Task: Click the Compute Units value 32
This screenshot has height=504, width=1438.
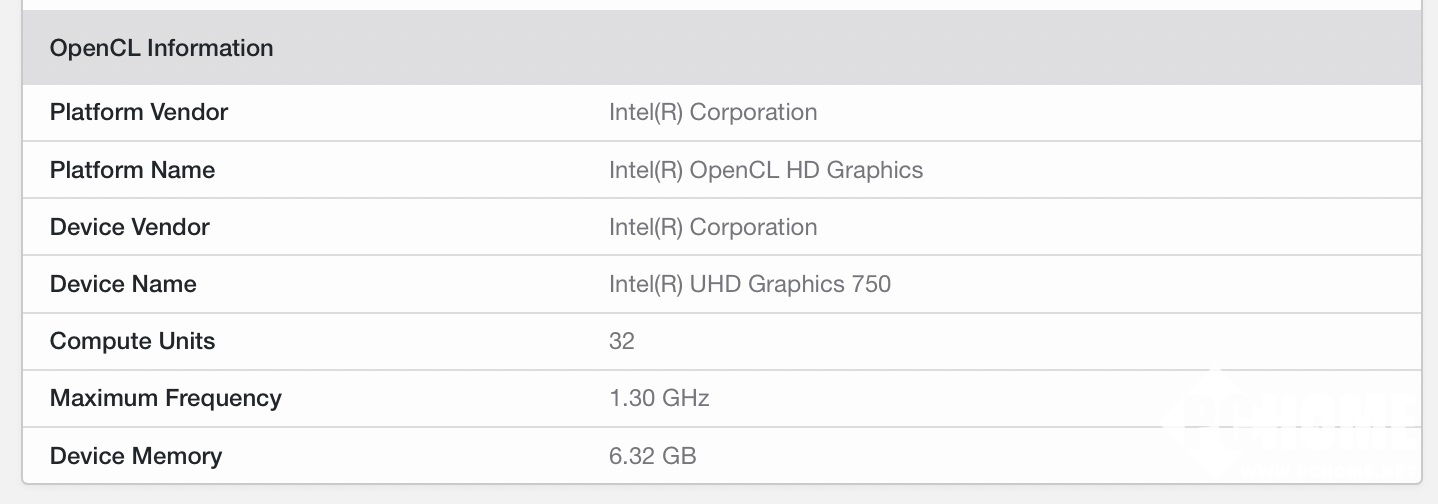Action: coord(622,341)
